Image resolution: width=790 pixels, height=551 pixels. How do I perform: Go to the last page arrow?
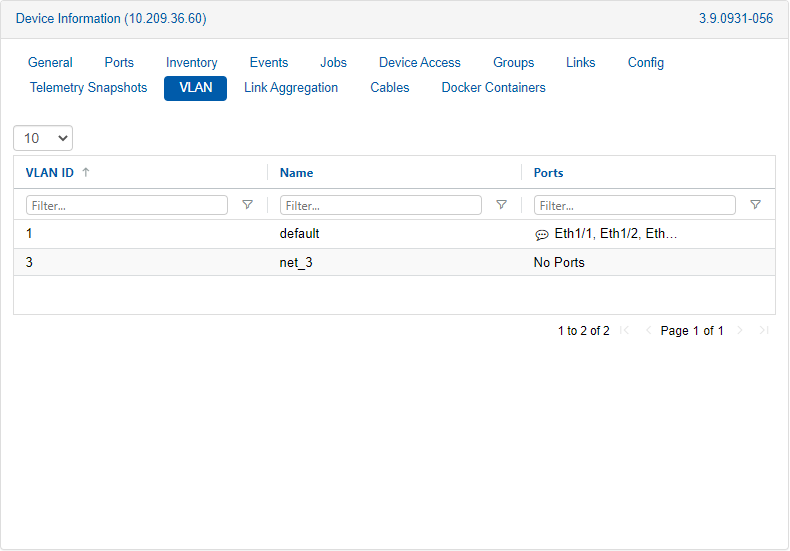(x=764, y=331)
